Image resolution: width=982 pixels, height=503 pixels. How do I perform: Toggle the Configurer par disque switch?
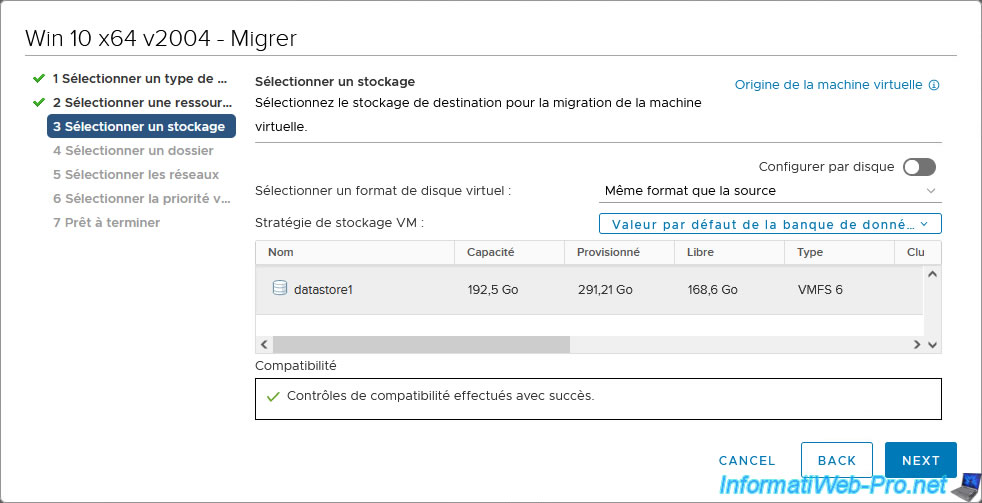pos(919,167)
